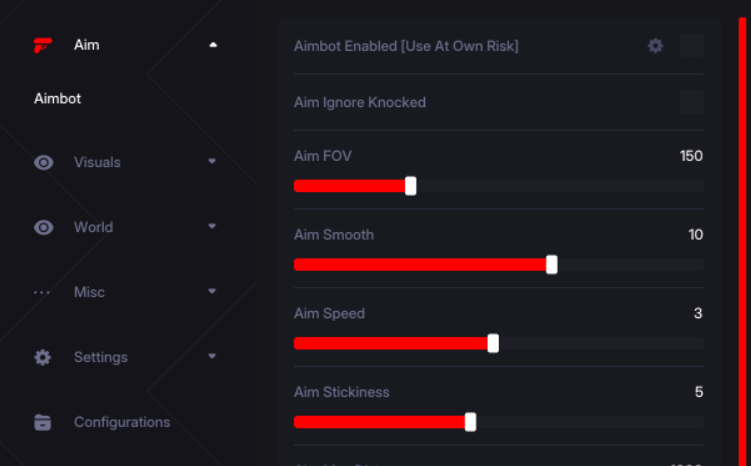Click the red Aim logo icon
The height and width of the screenshot is (466, 751).
(43, 45)
